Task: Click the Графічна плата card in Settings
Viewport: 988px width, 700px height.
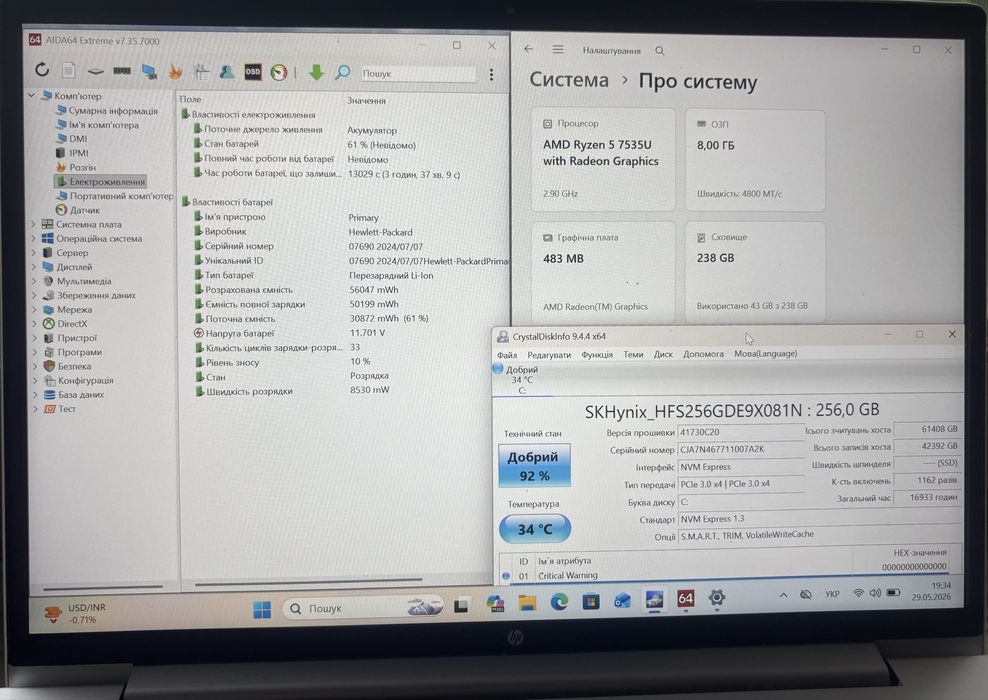Action: (x=603, y=272)
